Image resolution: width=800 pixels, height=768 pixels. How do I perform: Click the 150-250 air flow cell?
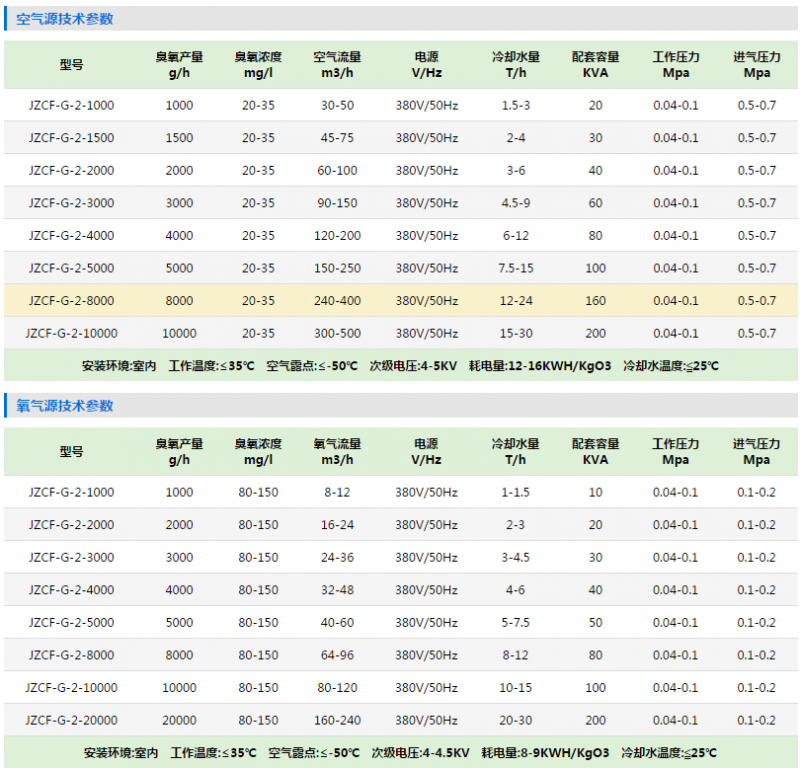click(x=337, y=268)
